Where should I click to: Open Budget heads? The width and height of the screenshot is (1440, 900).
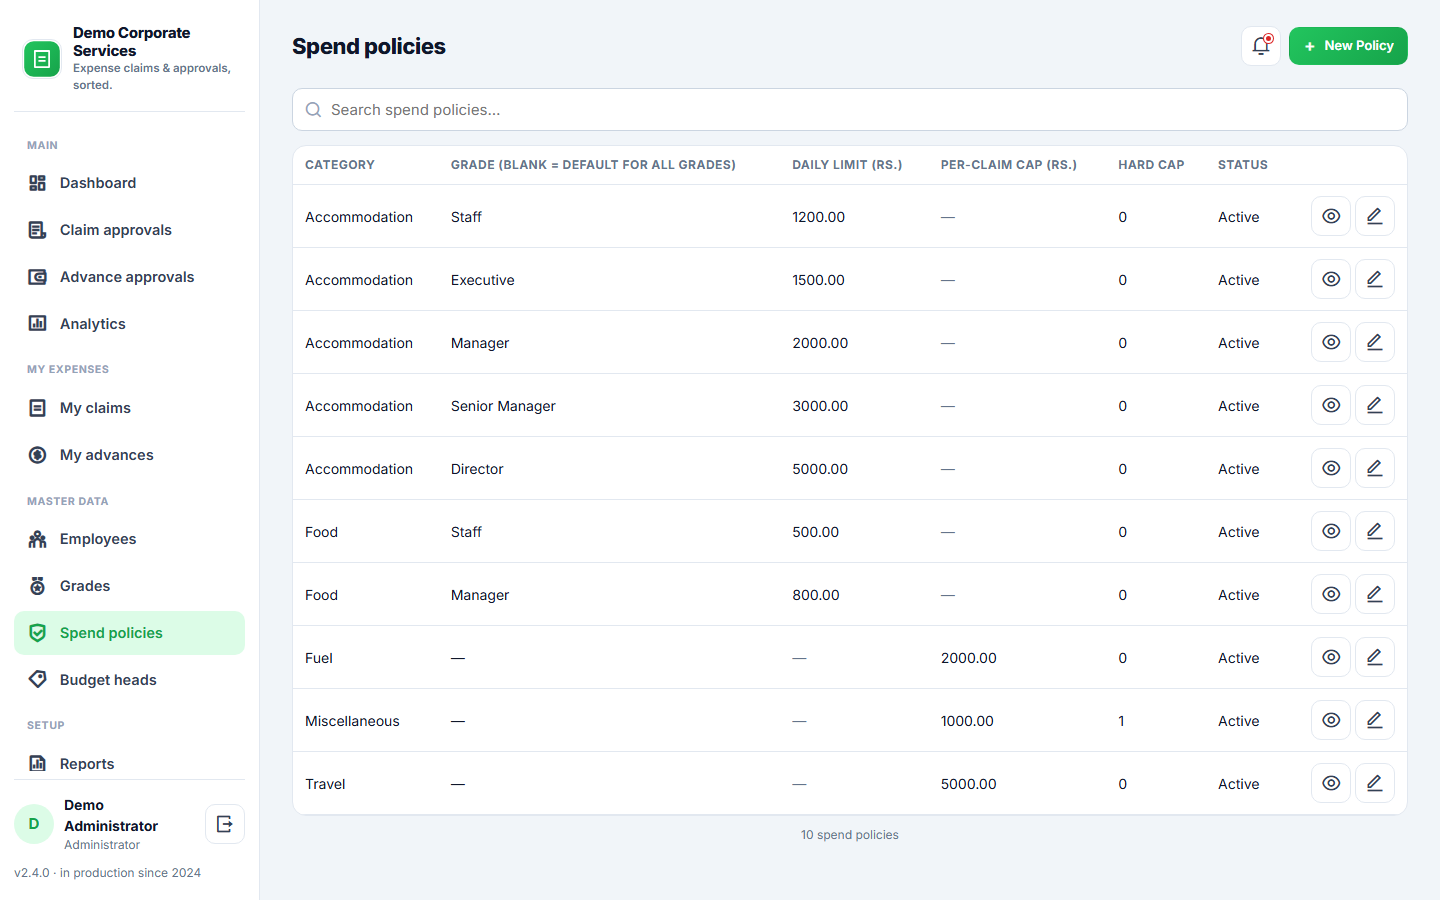coord(129,680)
